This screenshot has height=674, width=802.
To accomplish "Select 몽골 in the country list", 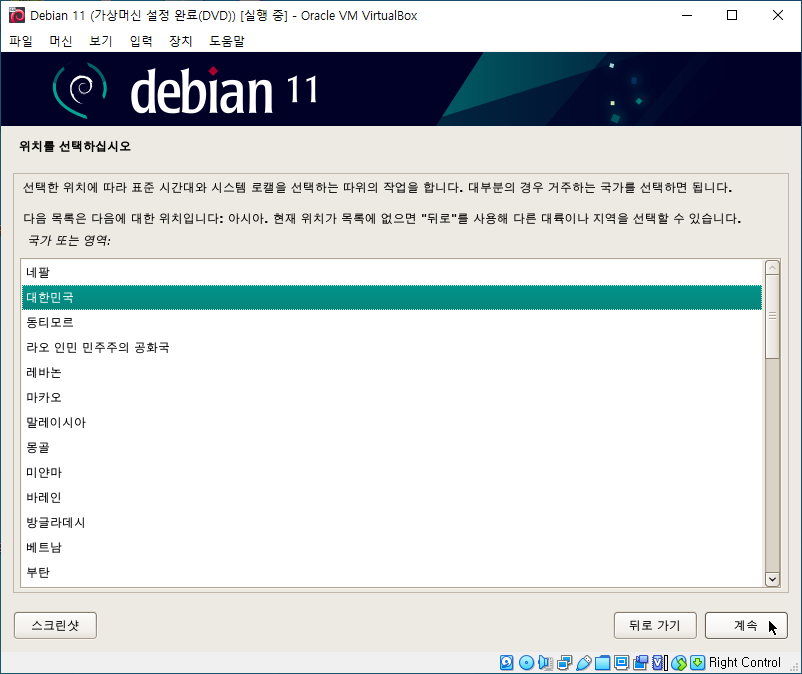I will tap(392, 448).
